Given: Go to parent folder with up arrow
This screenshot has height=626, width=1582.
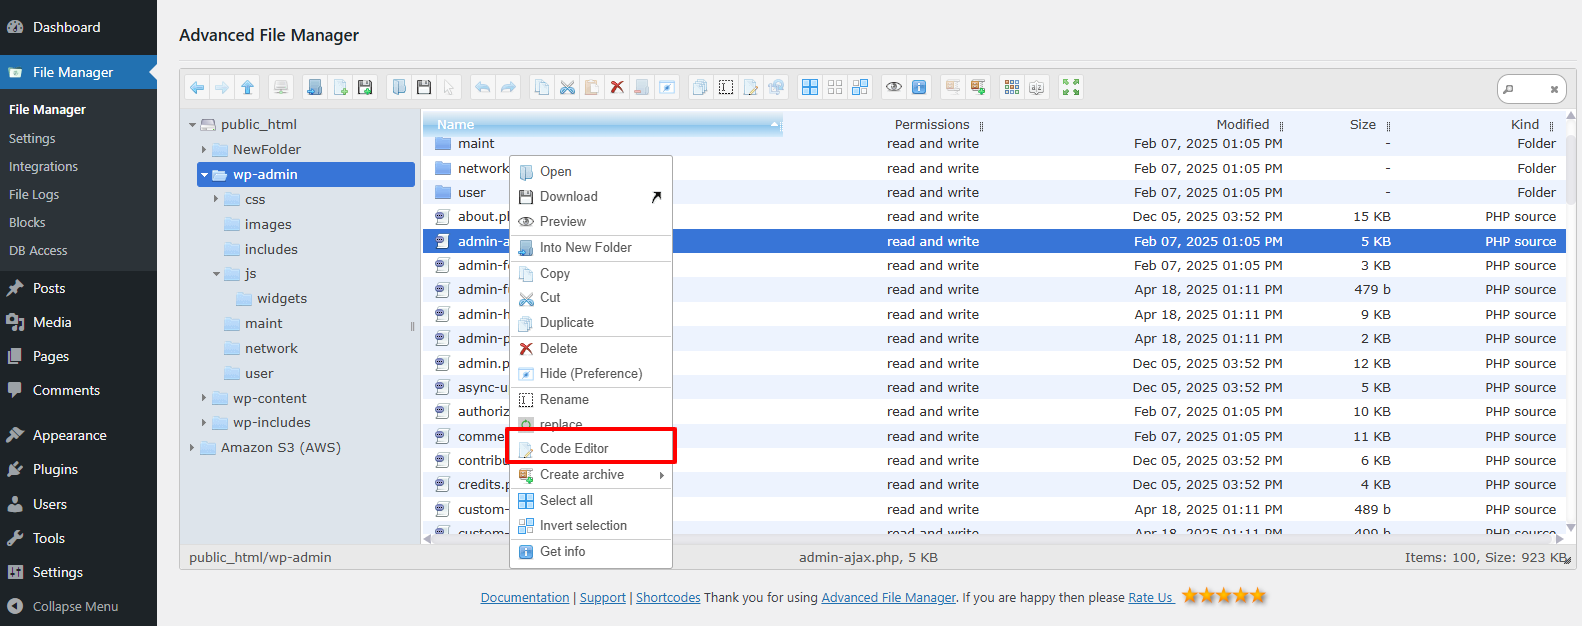Looking at the screenshot, I should pos(247,88).
